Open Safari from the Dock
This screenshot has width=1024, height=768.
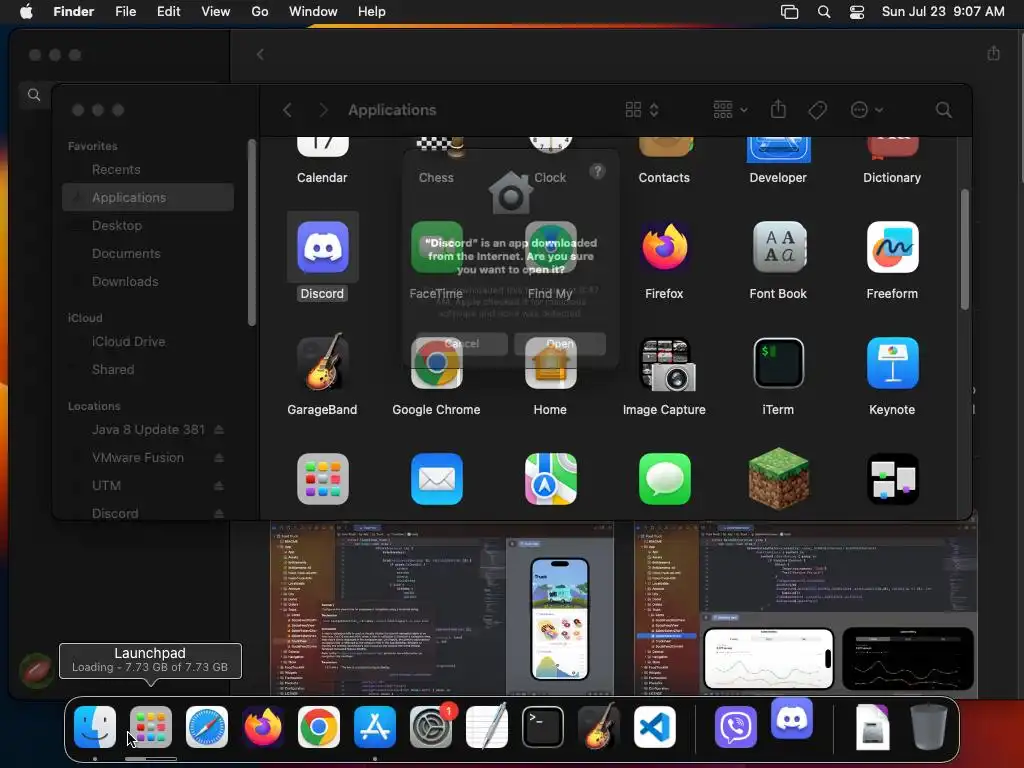pyautogui.click(x=207, y=727)
